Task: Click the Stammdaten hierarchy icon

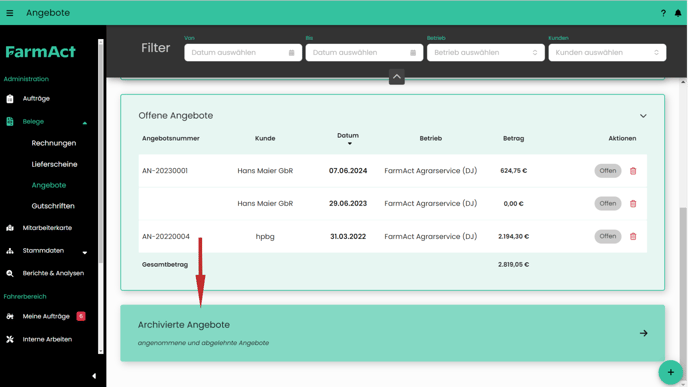Action: point(10,251)
